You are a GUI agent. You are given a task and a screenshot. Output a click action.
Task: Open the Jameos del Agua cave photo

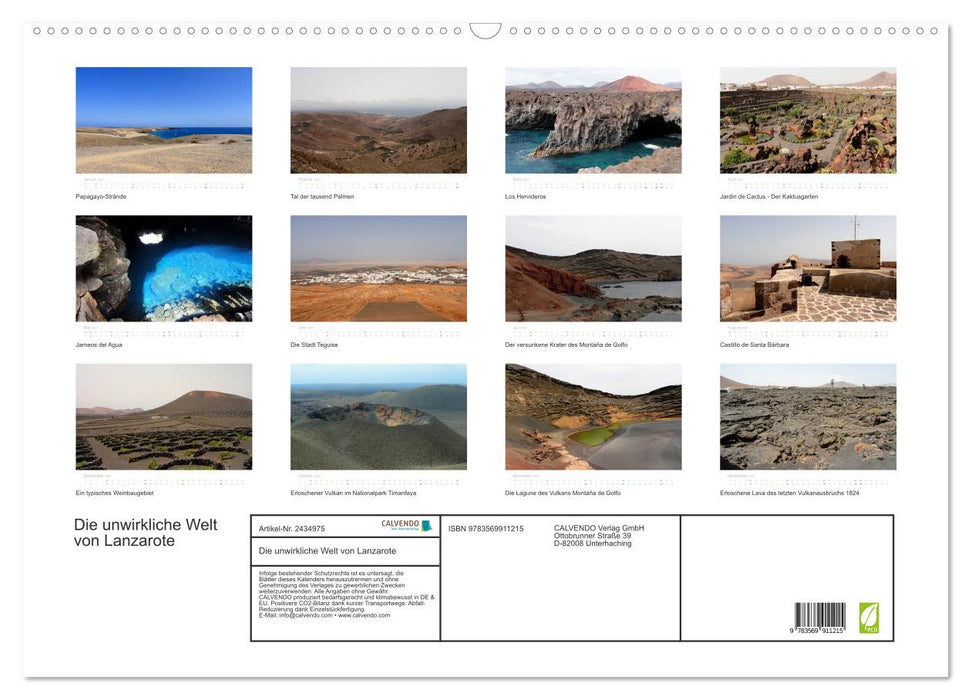(x=163, y=268)
